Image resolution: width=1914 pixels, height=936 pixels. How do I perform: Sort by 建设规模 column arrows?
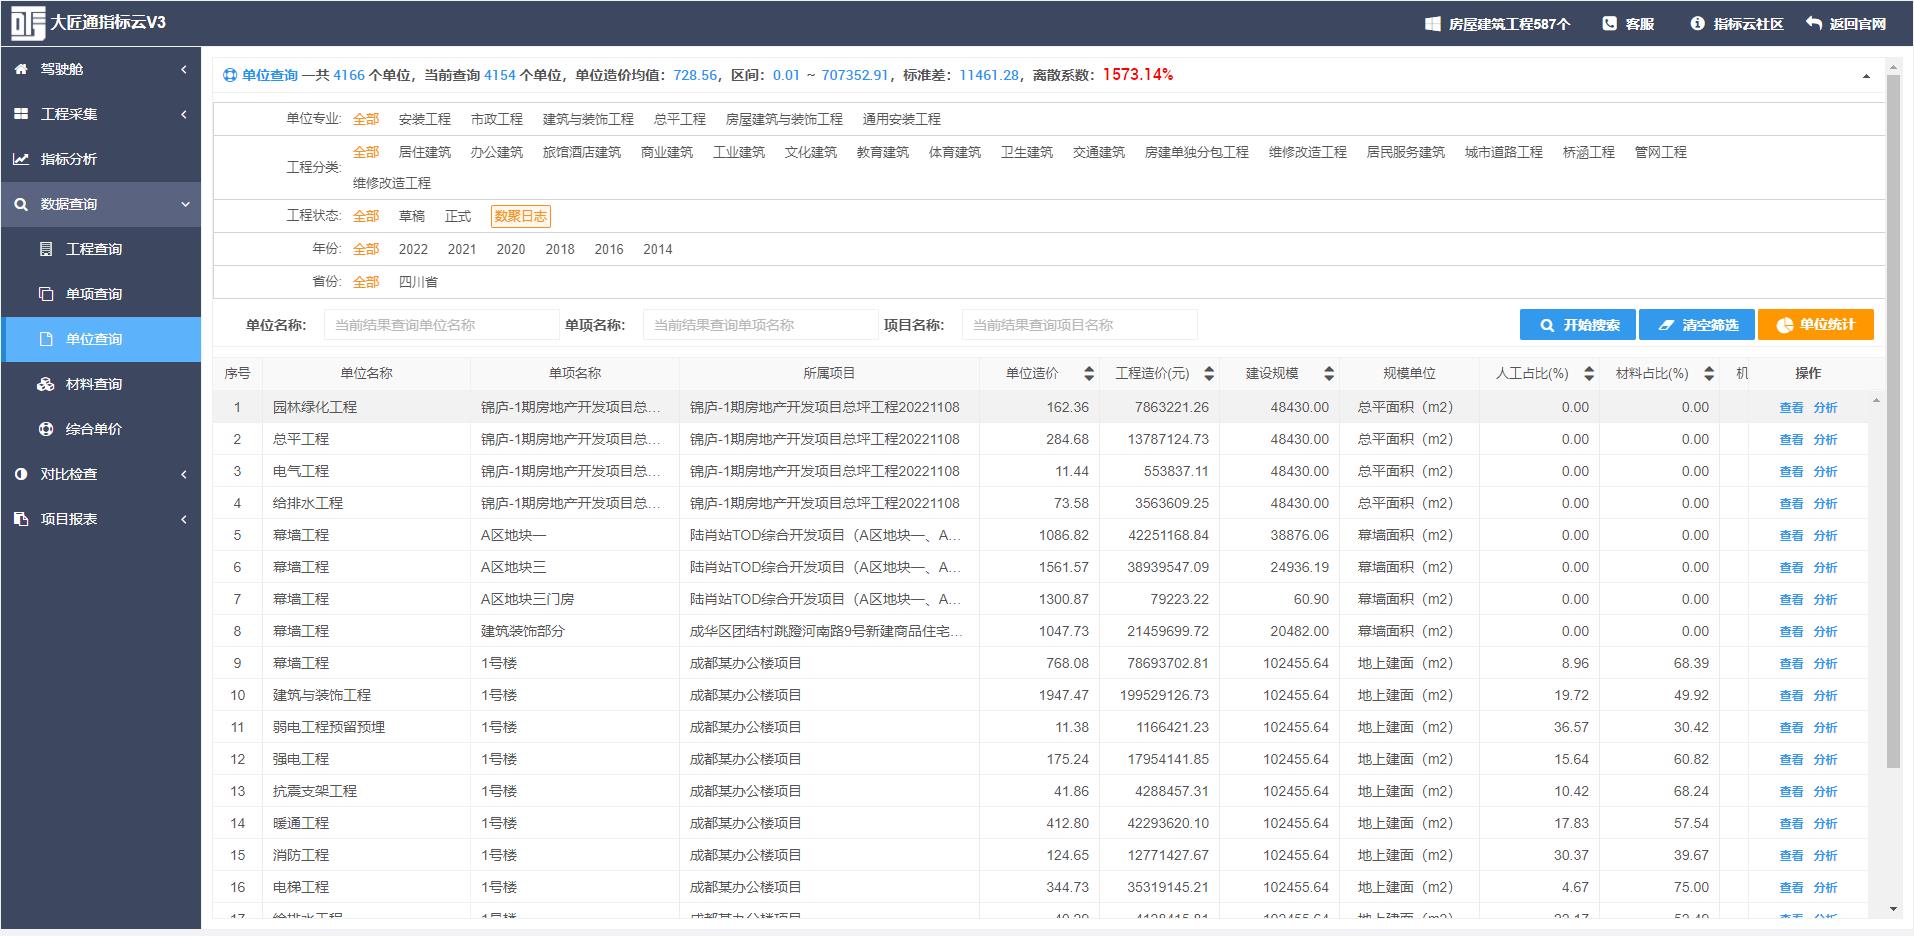click(1329, 373)
